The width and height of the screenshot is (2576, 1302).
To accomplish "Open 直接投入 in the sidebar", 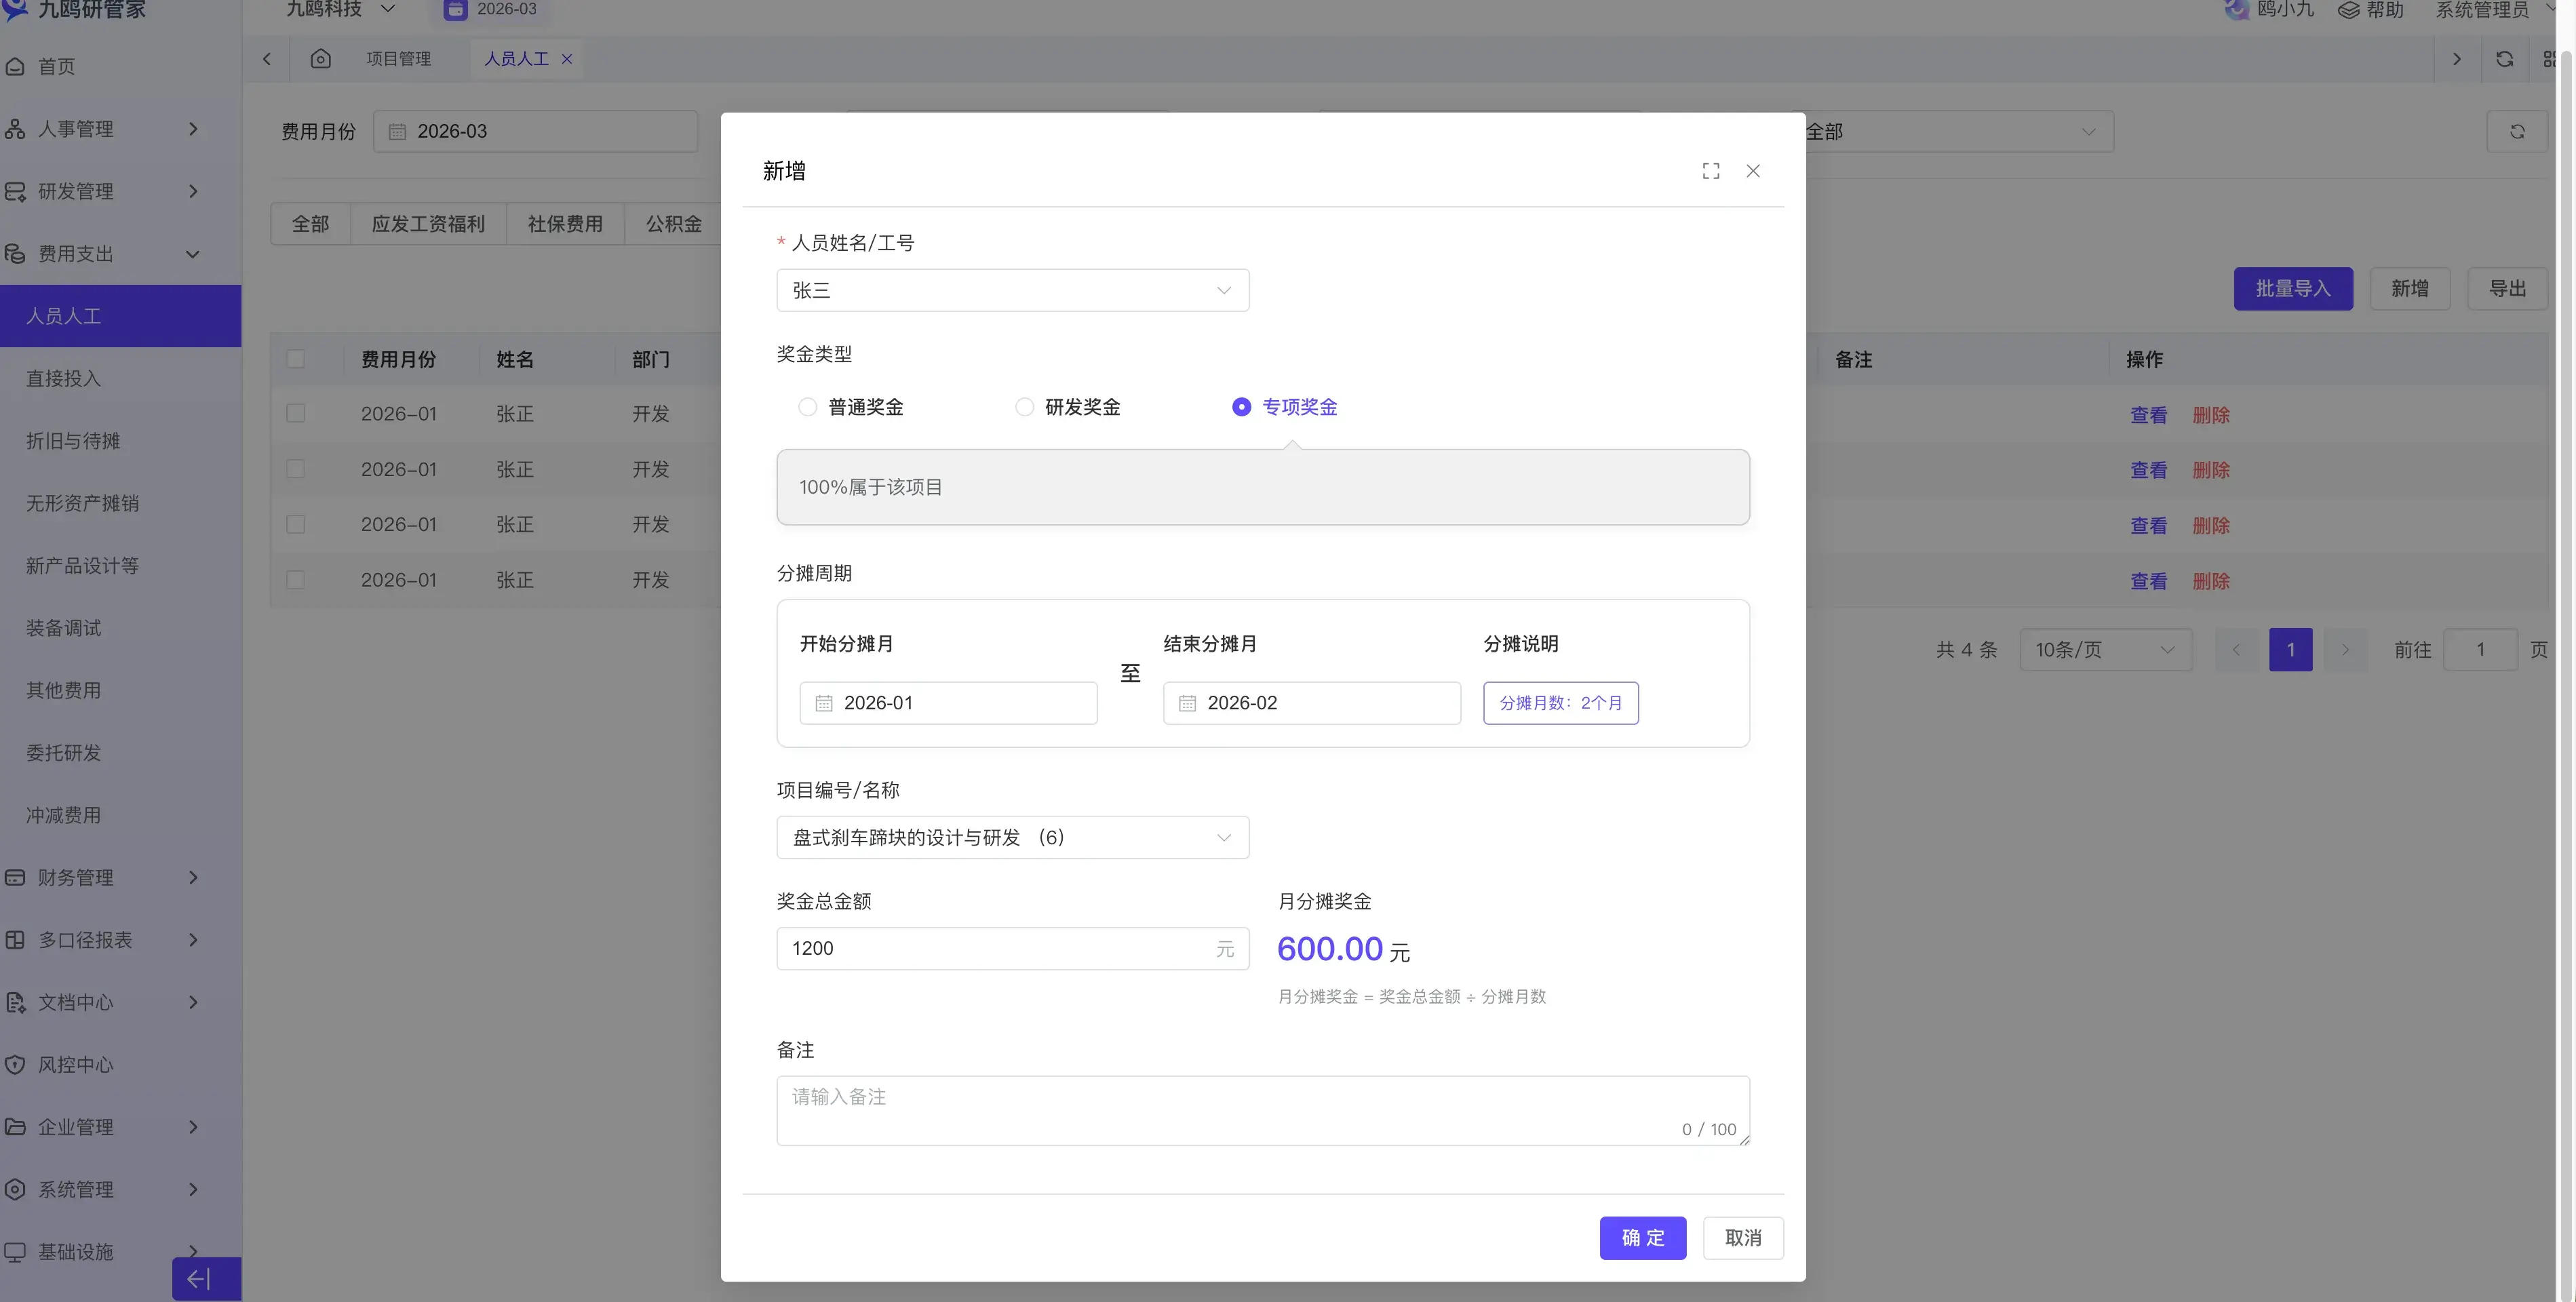I will pos(63,378).
